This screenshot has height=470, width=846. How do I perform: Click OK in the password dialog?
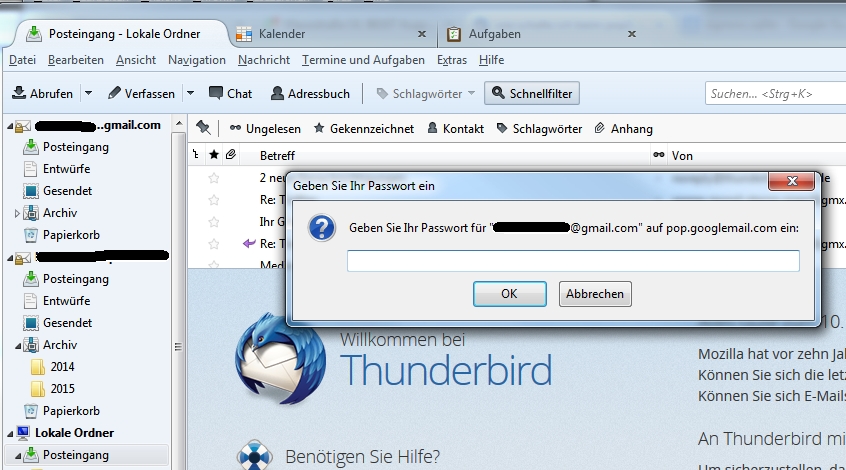[x=509, y=294]
